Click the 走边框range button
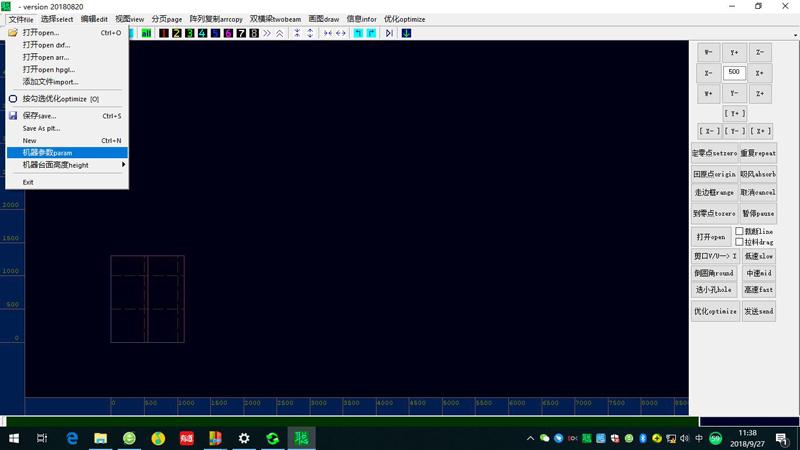Screen dimensions: 800x450 714,193
